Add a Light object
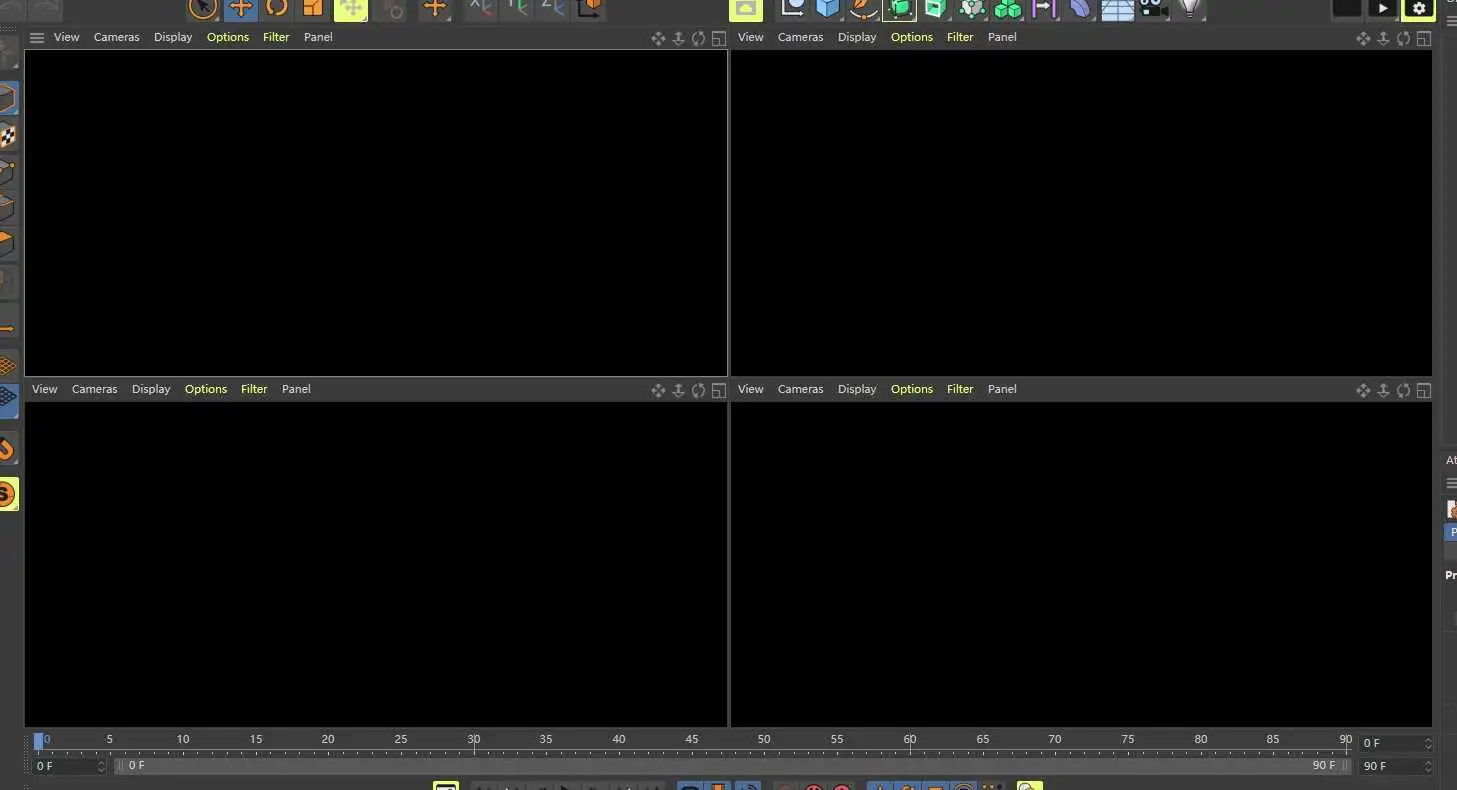Viewport: 1457px width, 790px height. pyautogui.click(x=1189, y=9)
